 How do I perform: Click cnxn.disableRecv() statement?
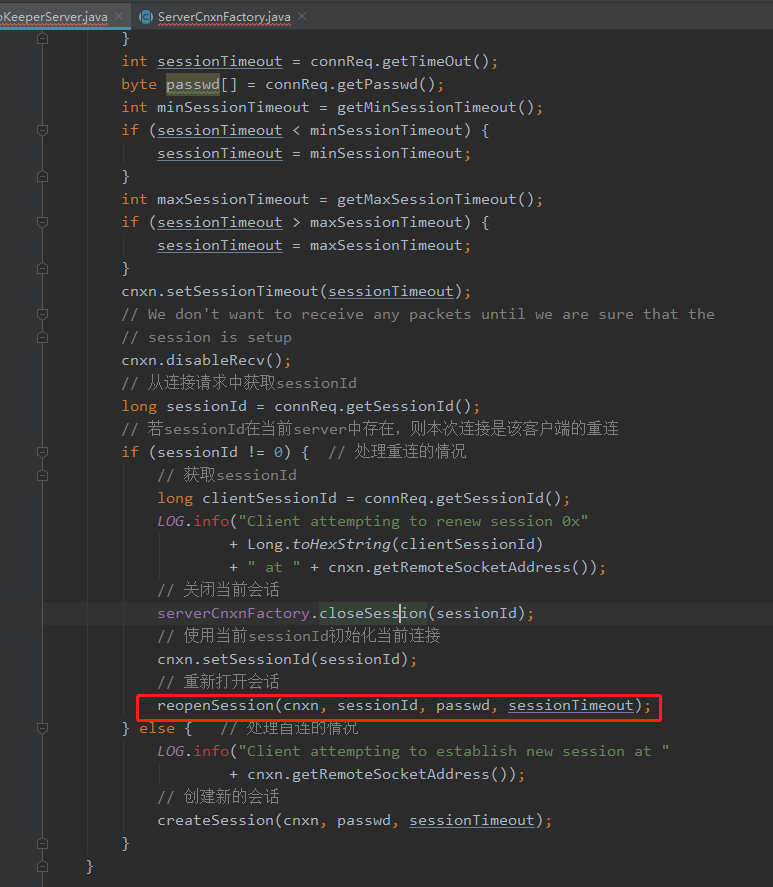206,360
